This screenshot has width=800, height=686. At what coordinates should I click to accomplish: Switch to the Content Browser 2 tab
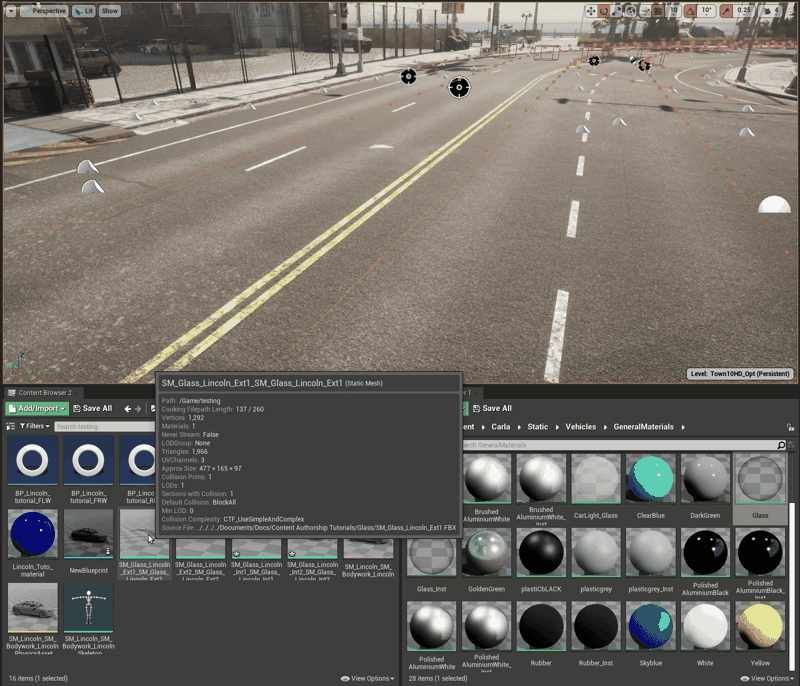click(44, 392)
